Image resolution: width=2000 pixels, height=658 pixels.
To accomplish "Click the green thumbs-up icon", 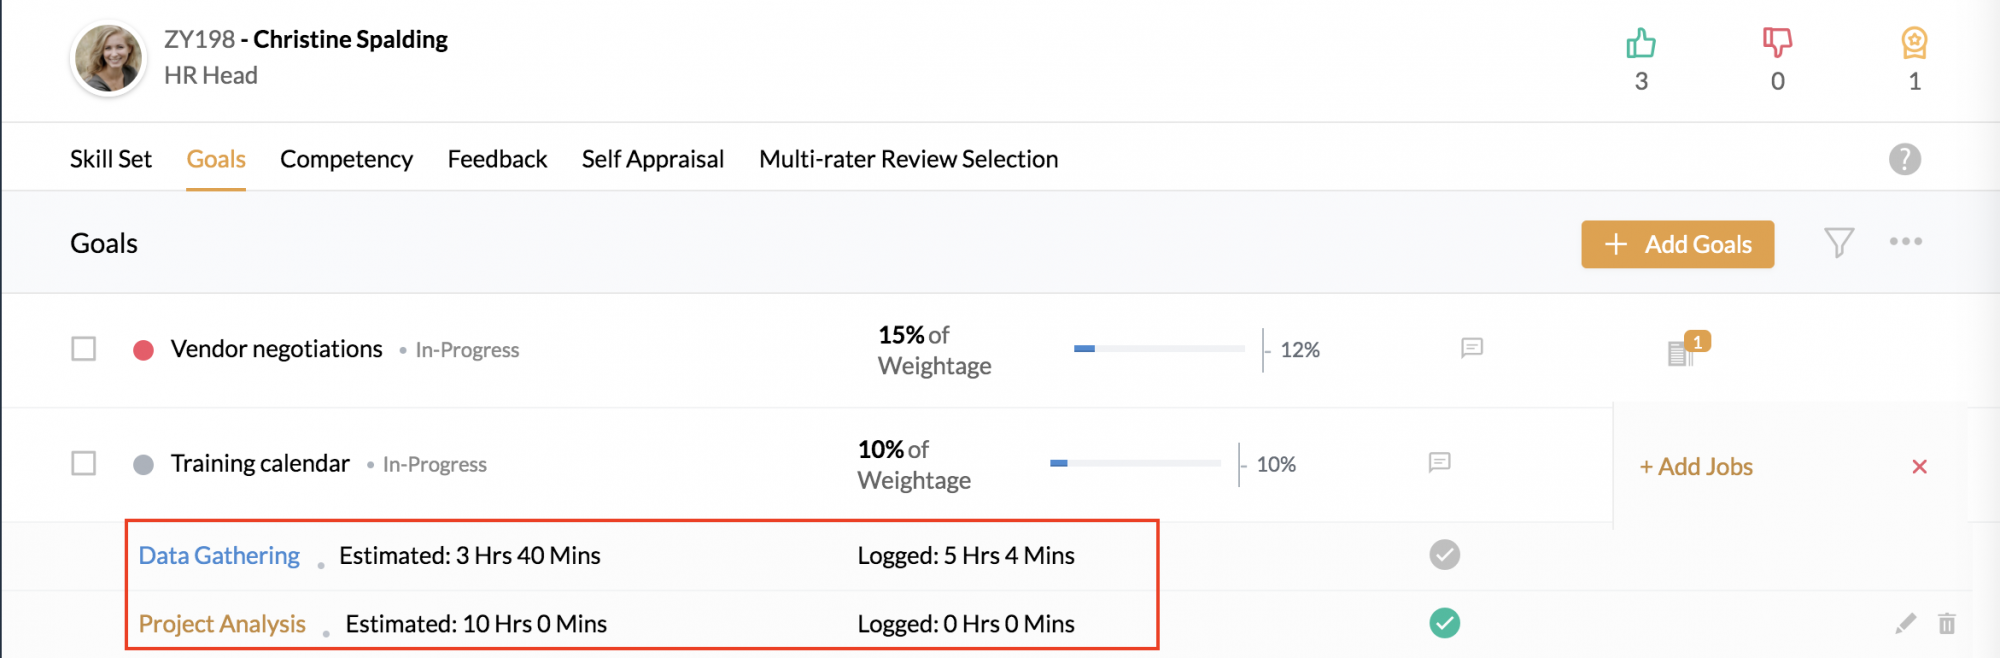I will pyautogui.click(x=1640, y=43).
